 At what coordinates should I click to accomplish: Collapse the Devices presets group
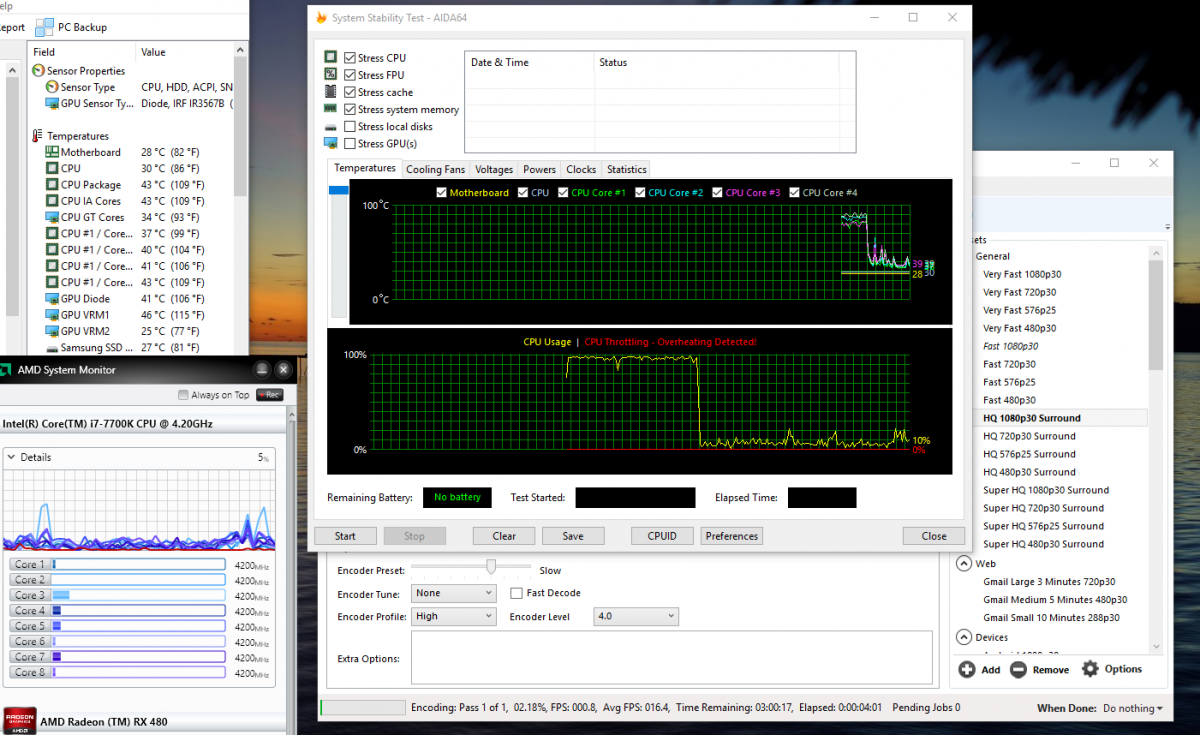tap(964, 637)
